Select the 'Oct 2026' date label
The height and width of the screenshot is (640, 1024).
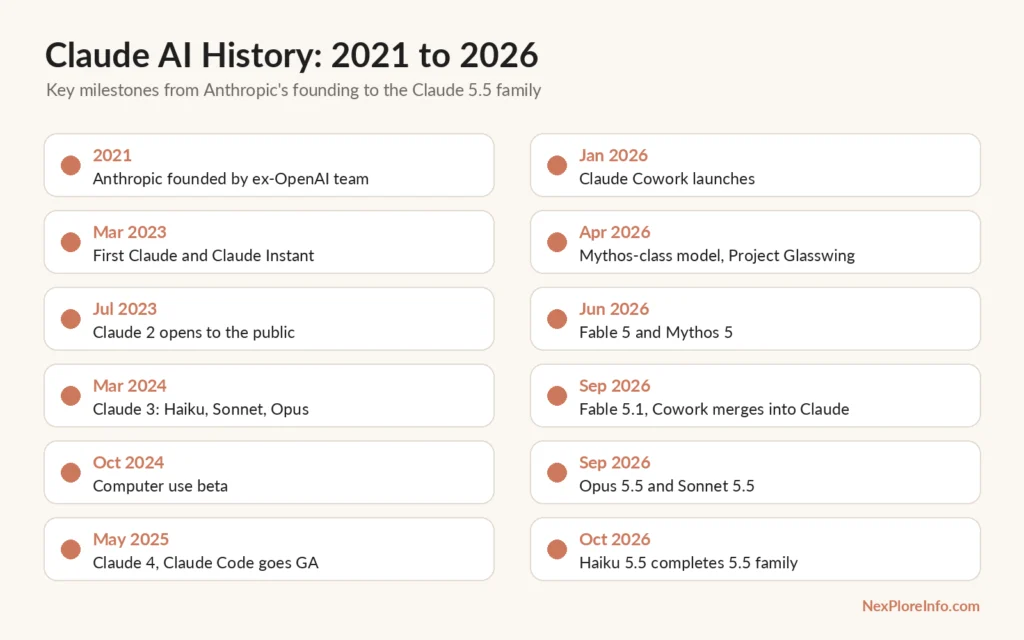point(615,539)
